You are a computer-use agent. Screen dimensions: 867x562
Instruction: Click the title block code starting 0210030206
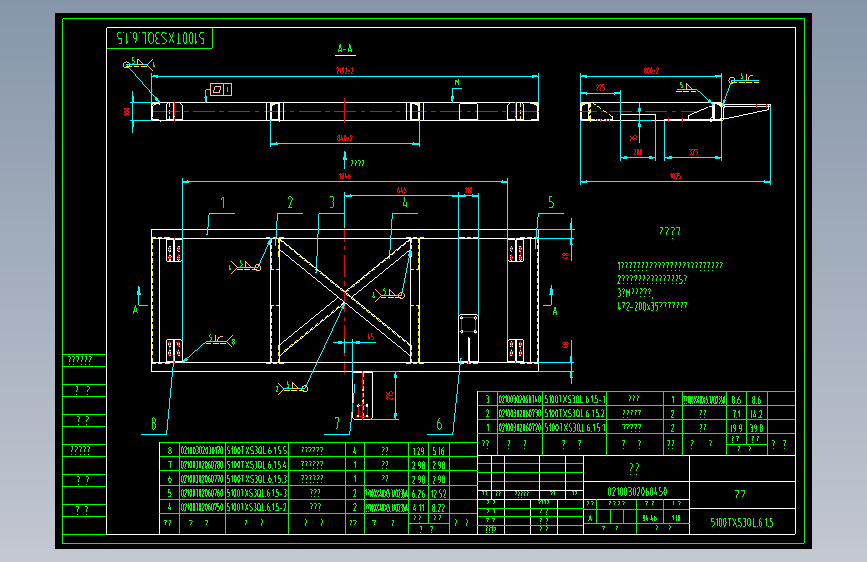tap(637, 491)
